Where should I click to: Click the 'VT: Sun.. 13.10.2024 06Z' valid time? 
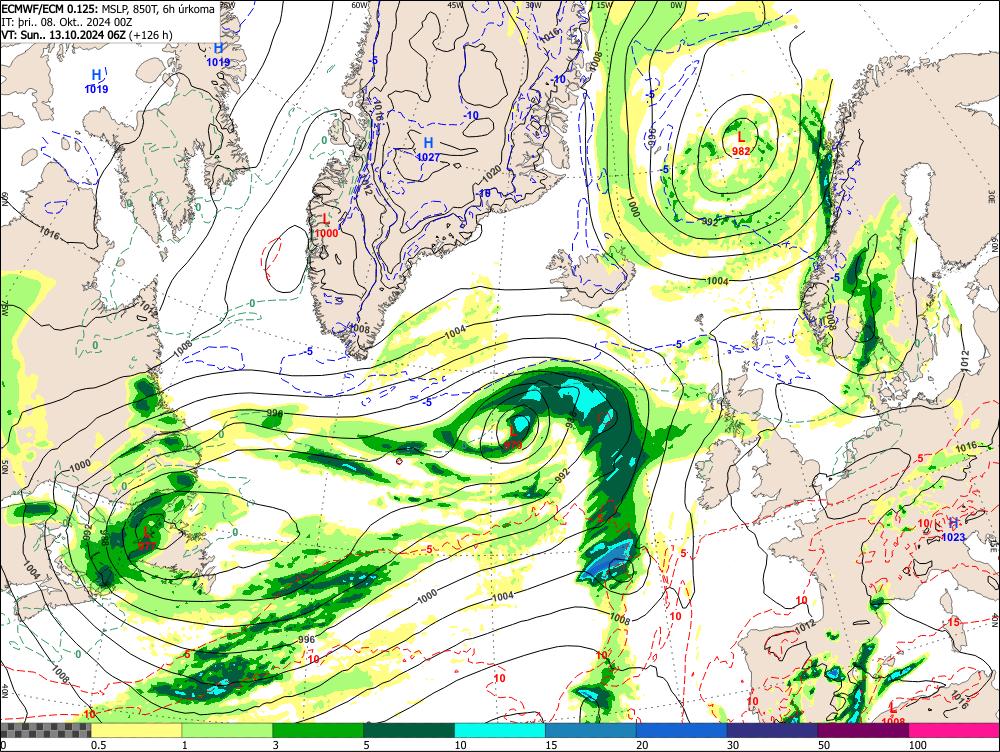(x=64, y=34)
